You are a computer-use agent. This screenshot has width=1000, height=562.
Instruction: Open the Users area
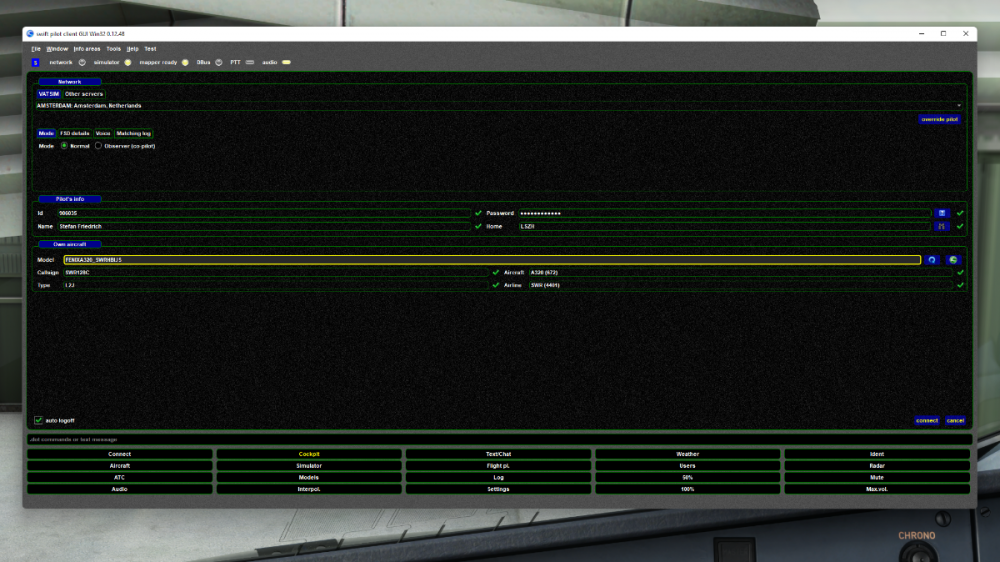[688, 466]
